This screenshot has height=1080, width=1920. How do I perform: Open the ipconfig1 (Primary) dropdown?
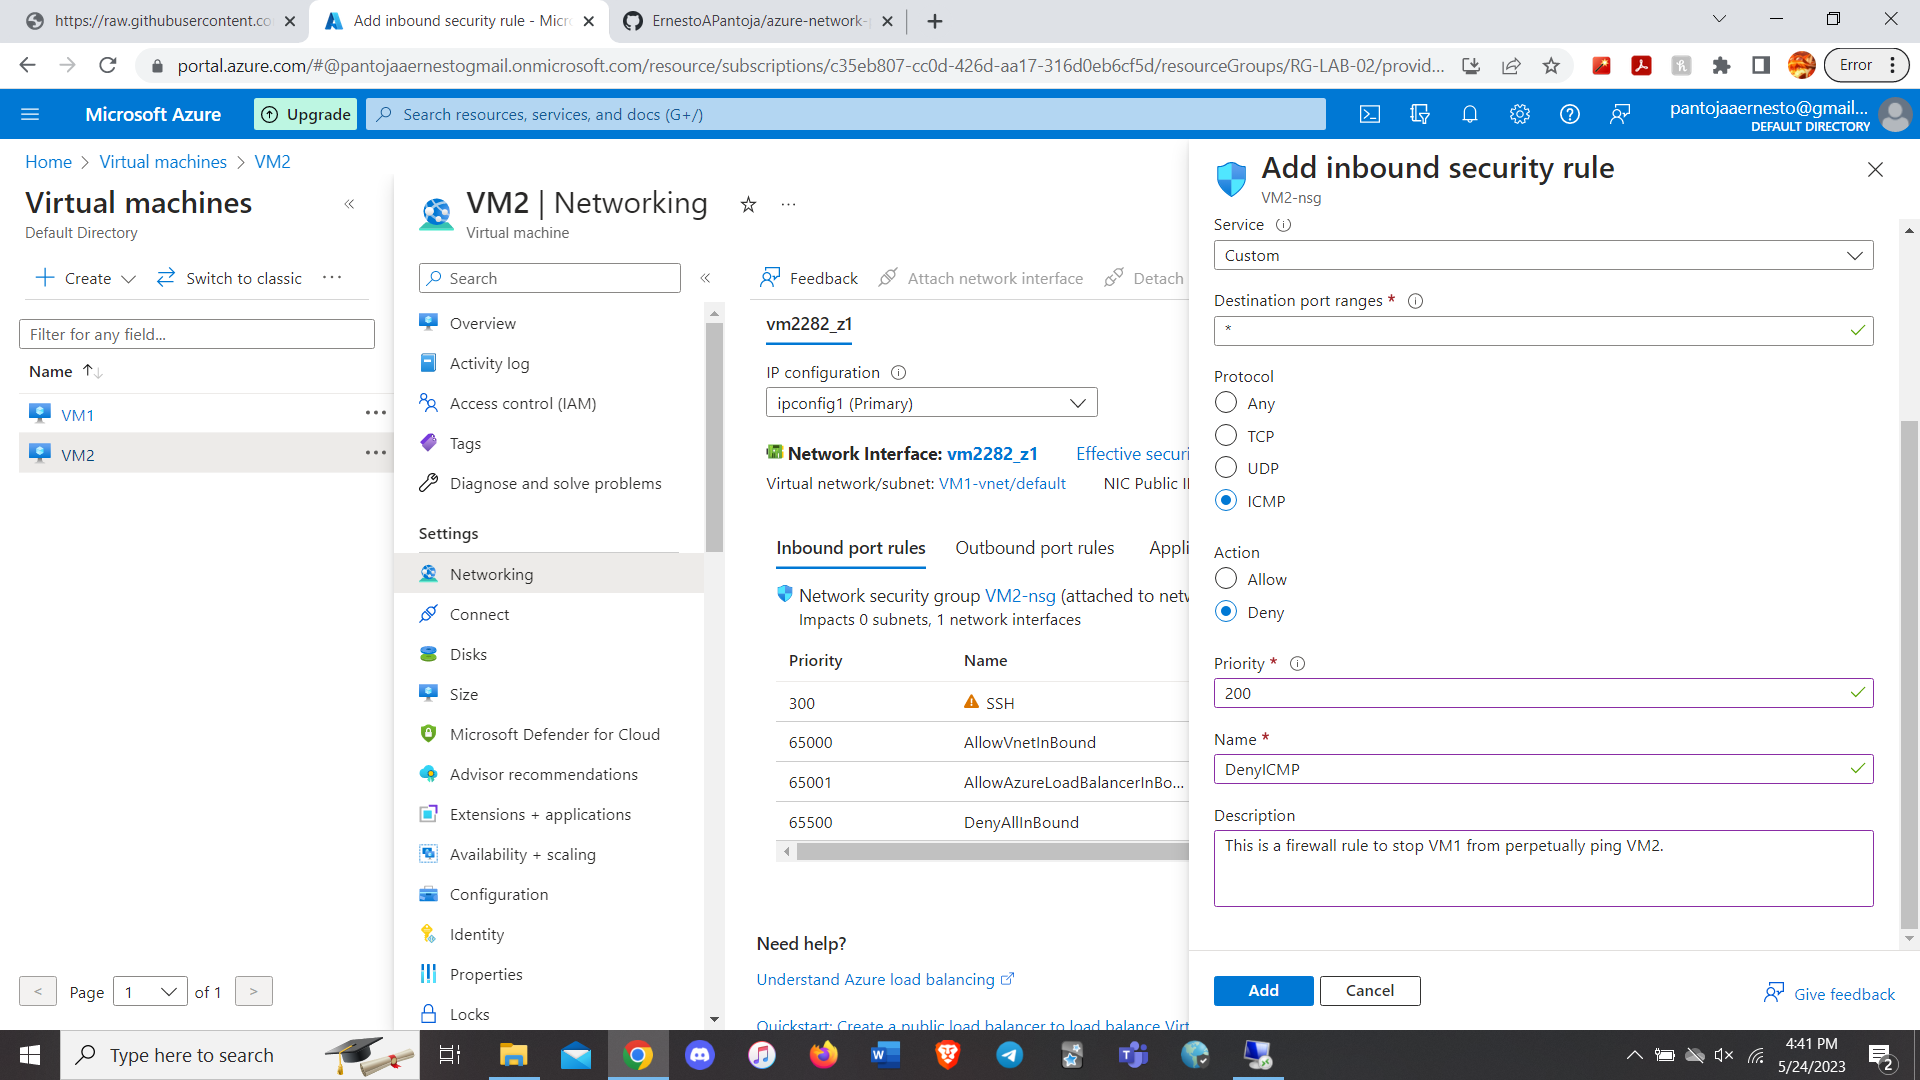931,402
